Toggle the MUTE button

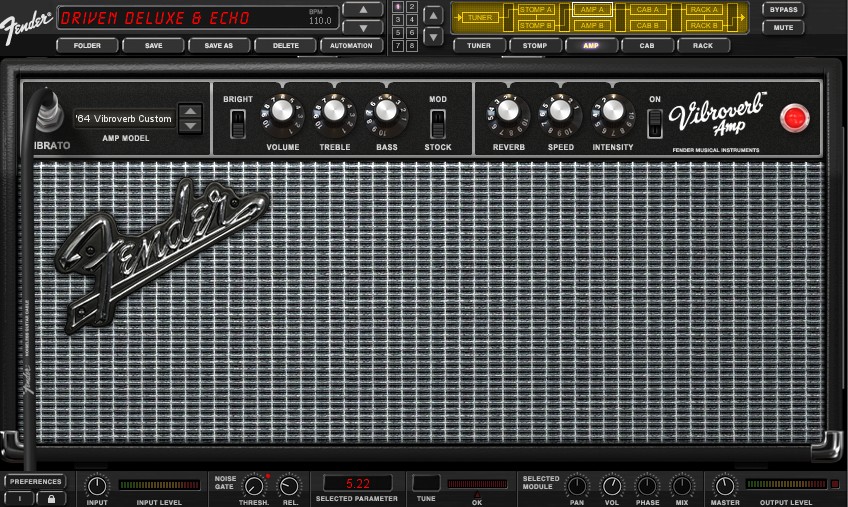point(783,27)
